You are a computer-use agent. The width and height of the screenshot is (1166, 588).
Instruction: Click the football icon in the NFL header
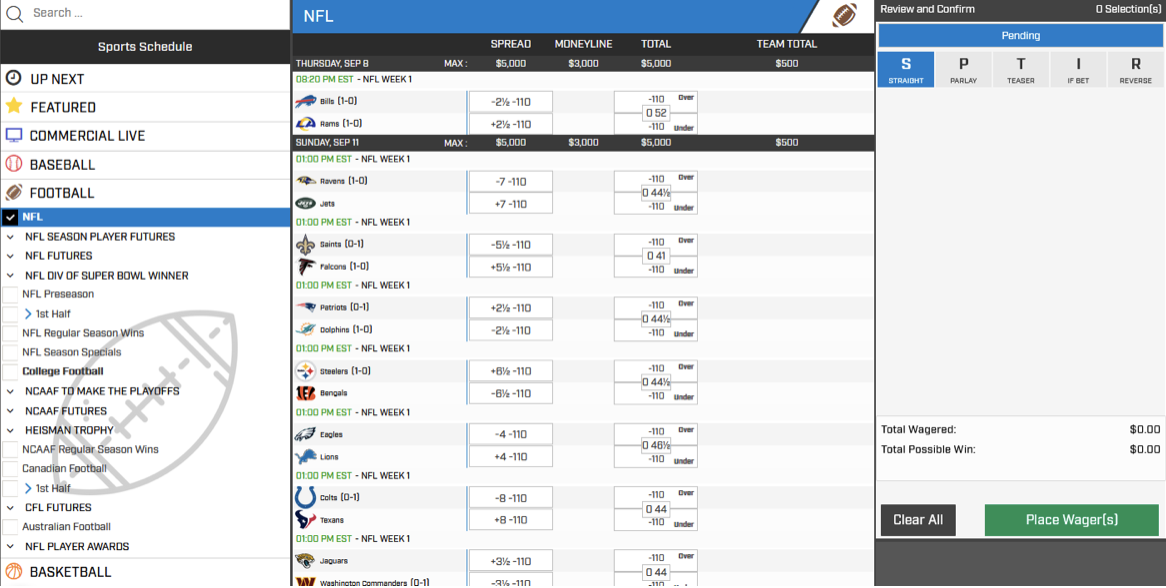(x=844, y=15)
